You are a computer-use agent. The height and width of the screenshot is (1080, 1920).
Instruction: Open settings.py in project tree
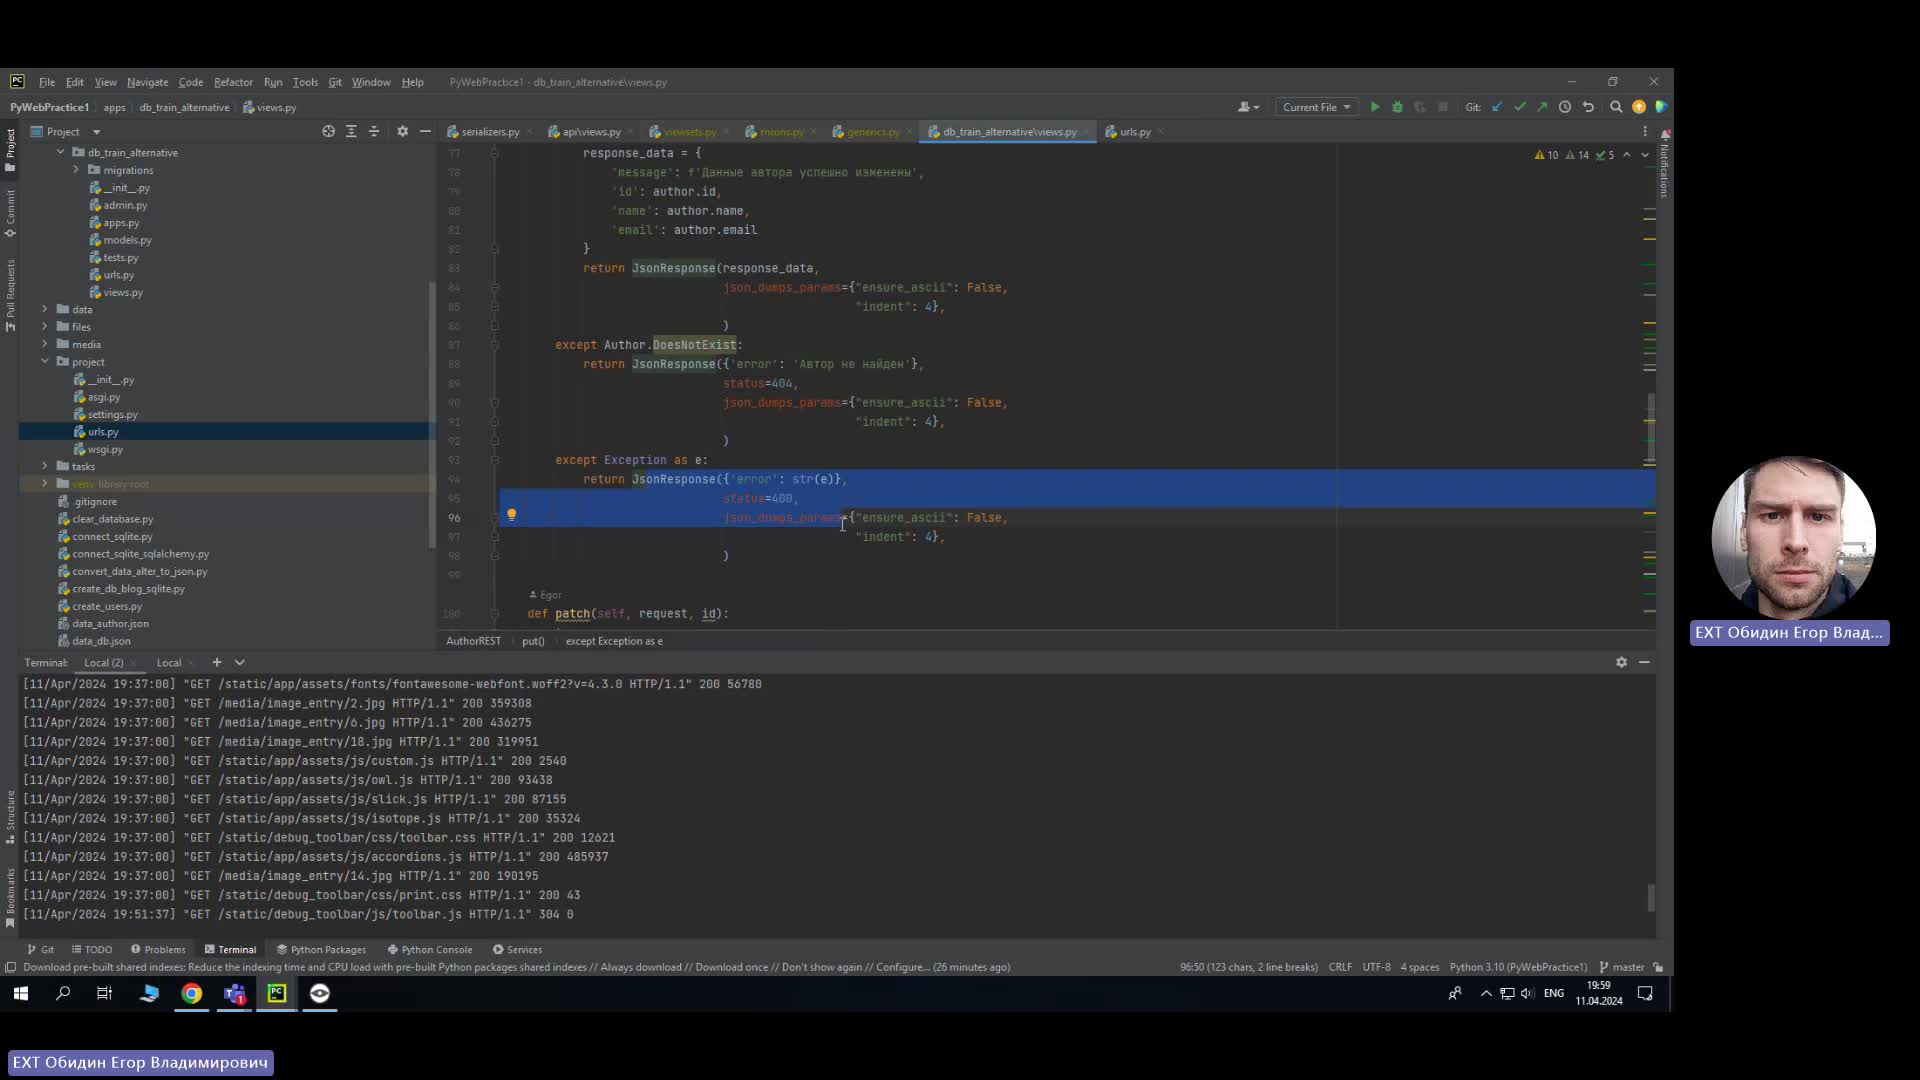point(112,414)
